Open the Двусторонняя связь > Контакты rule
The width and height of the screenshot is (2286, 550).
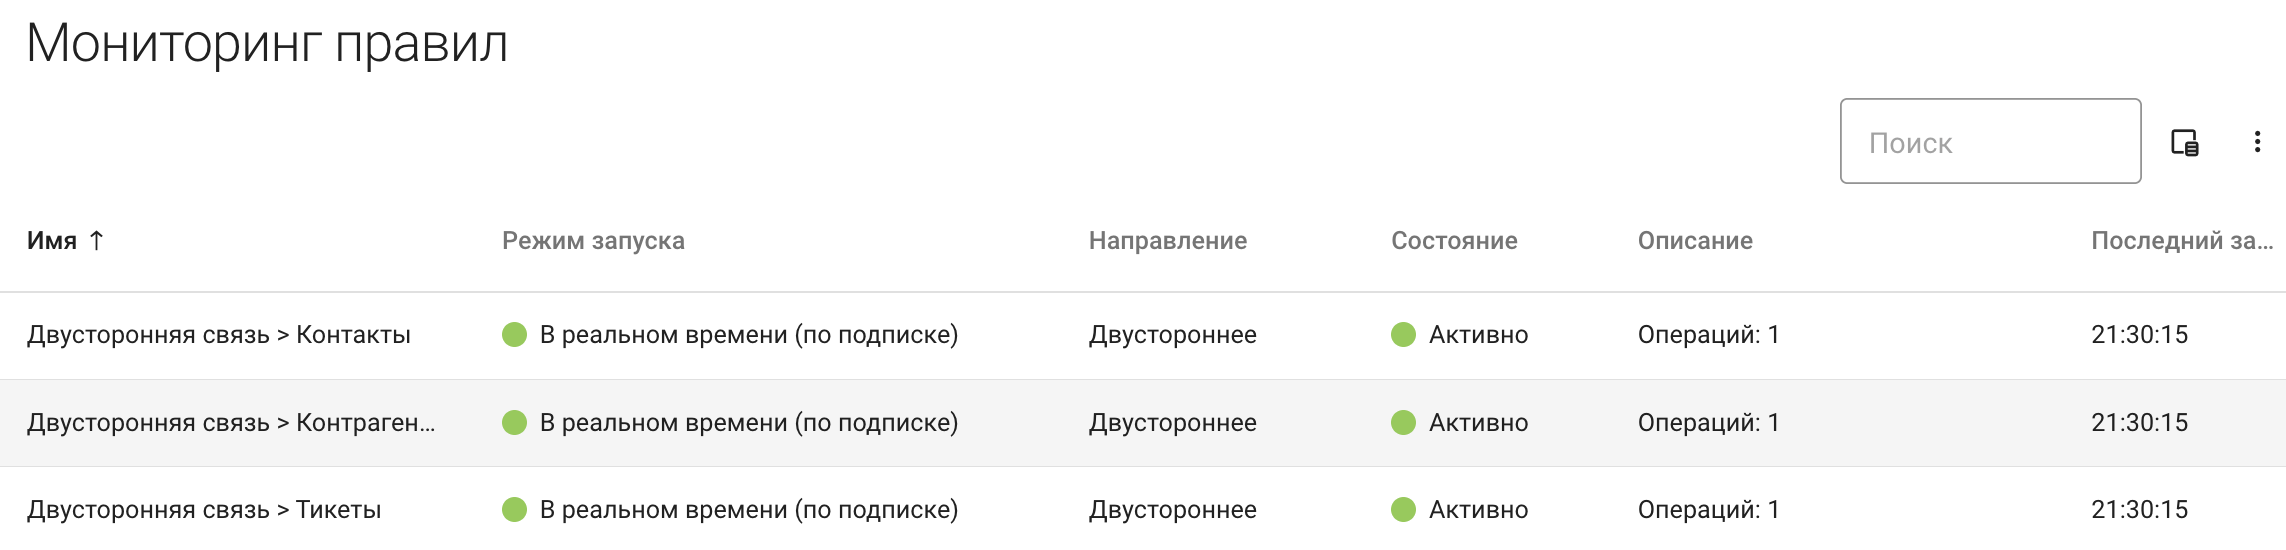(218, 335)
